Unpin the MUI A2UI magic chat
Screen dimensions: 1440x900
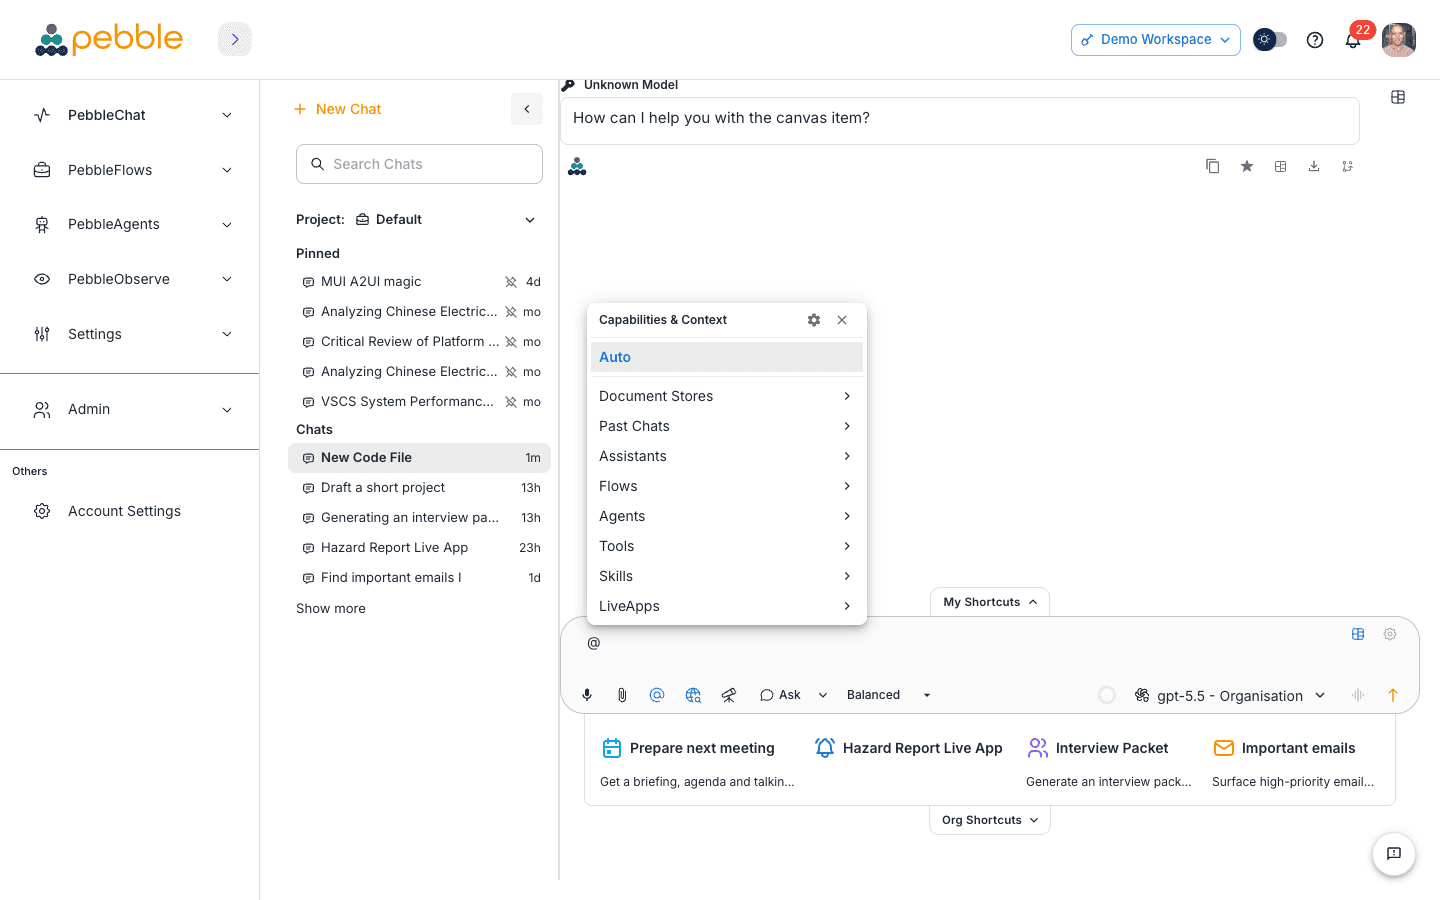[511, 282]
